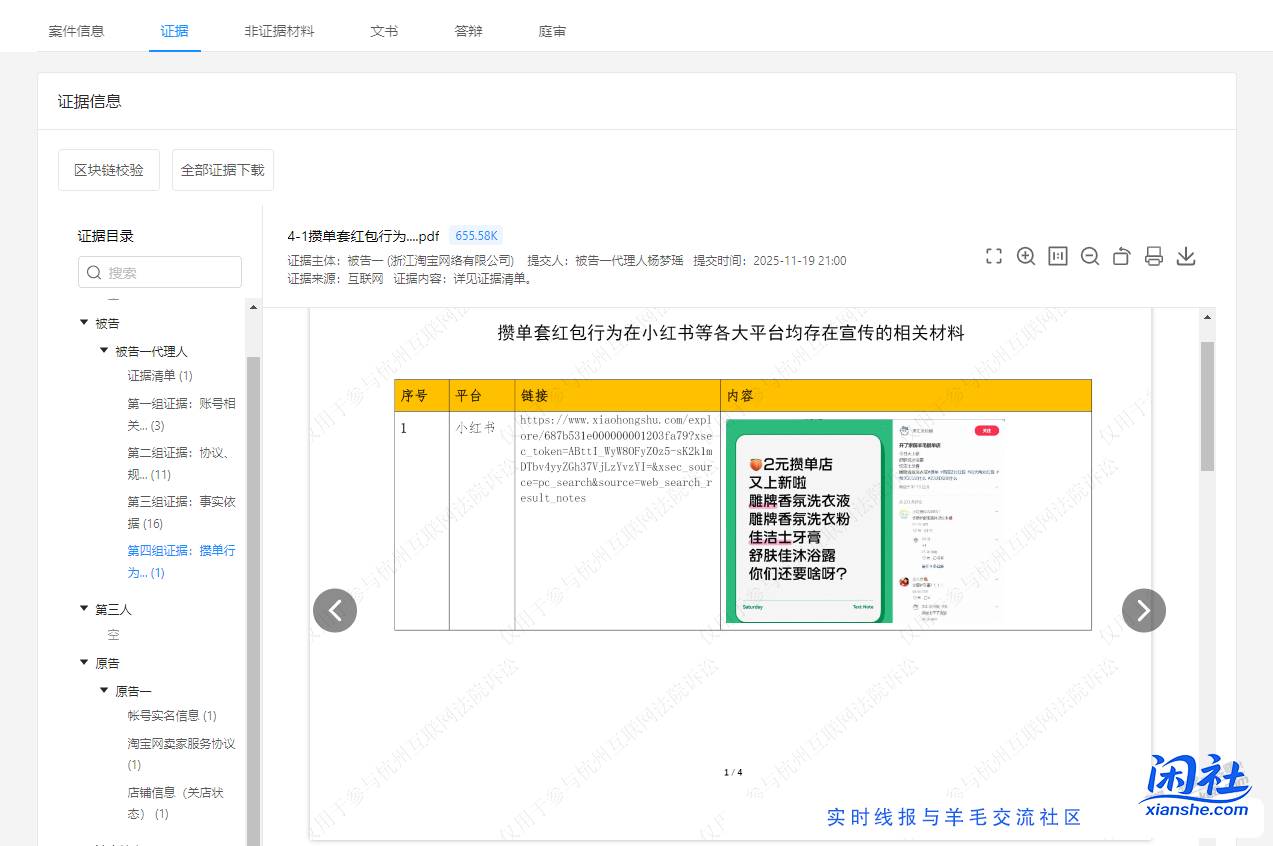Collapse the 被告一代理人 node
The width and height of the screenshot is (1273, 846).
pos(104,350)
